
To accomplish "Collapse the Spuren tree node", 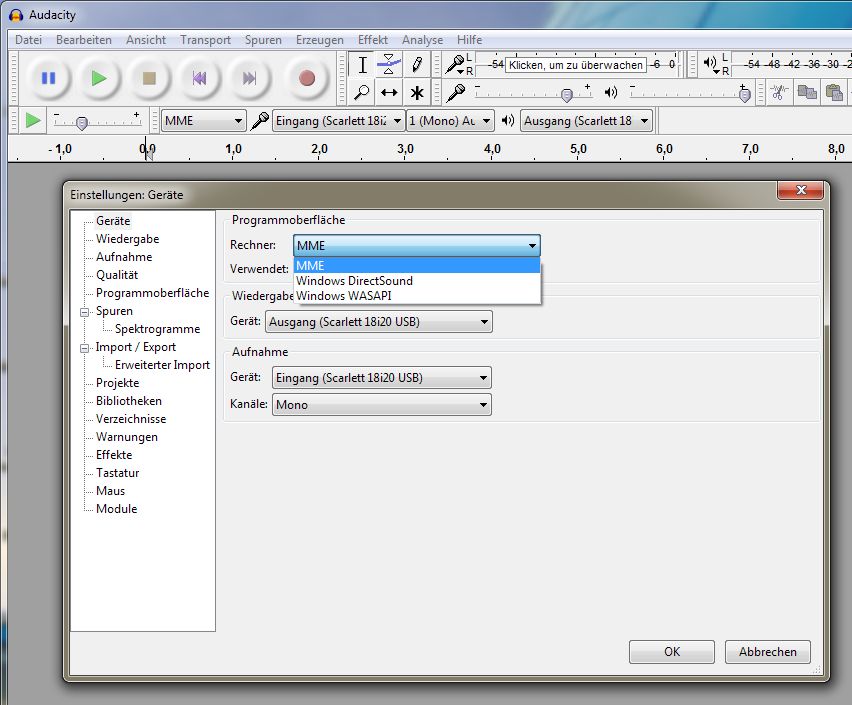I will click(x=84, y=312).
